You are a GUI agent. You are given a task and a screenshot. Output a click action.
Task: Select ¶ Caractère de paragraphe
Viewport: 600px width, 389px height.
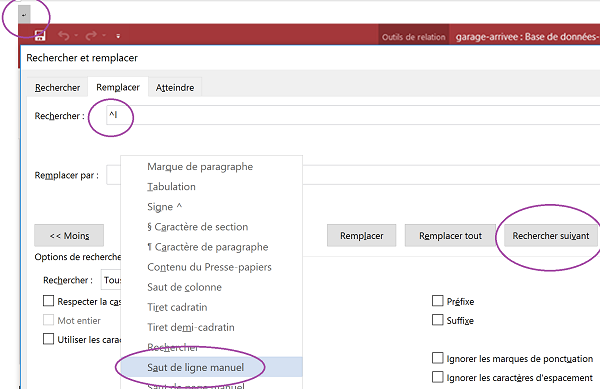212,247
